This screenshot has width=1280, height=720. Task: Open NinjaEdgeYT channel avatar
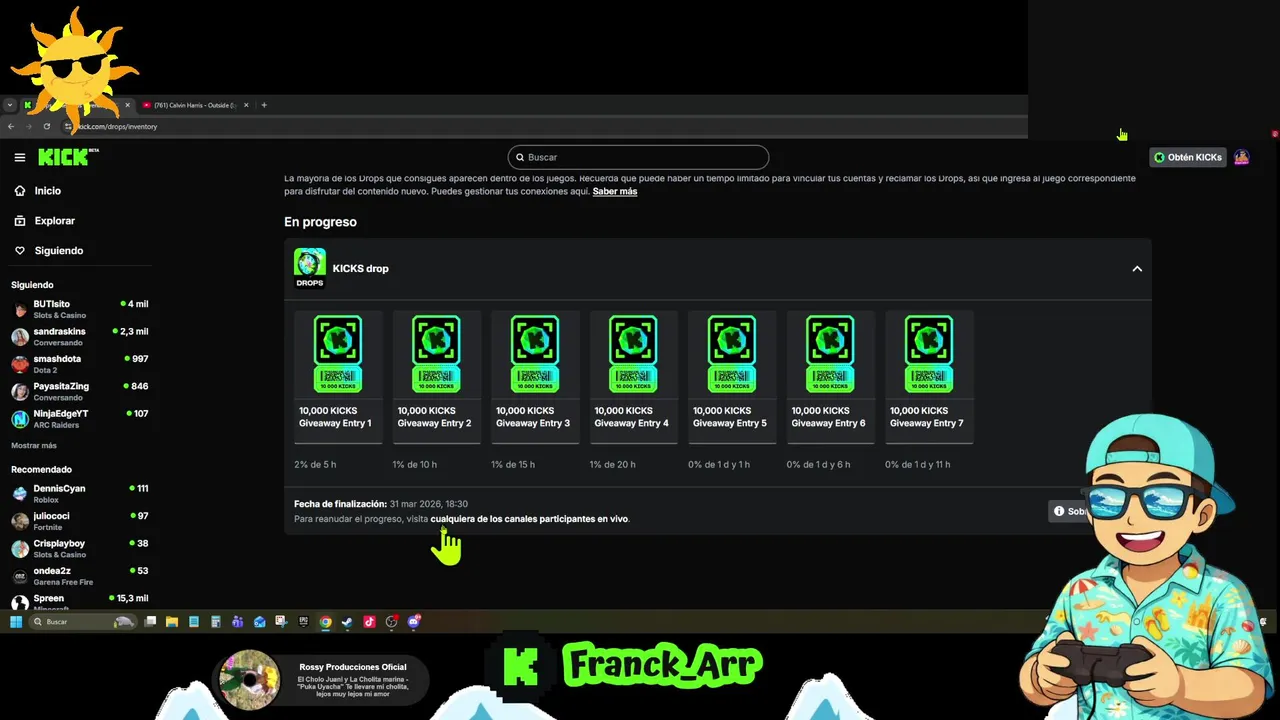point(20,419)
